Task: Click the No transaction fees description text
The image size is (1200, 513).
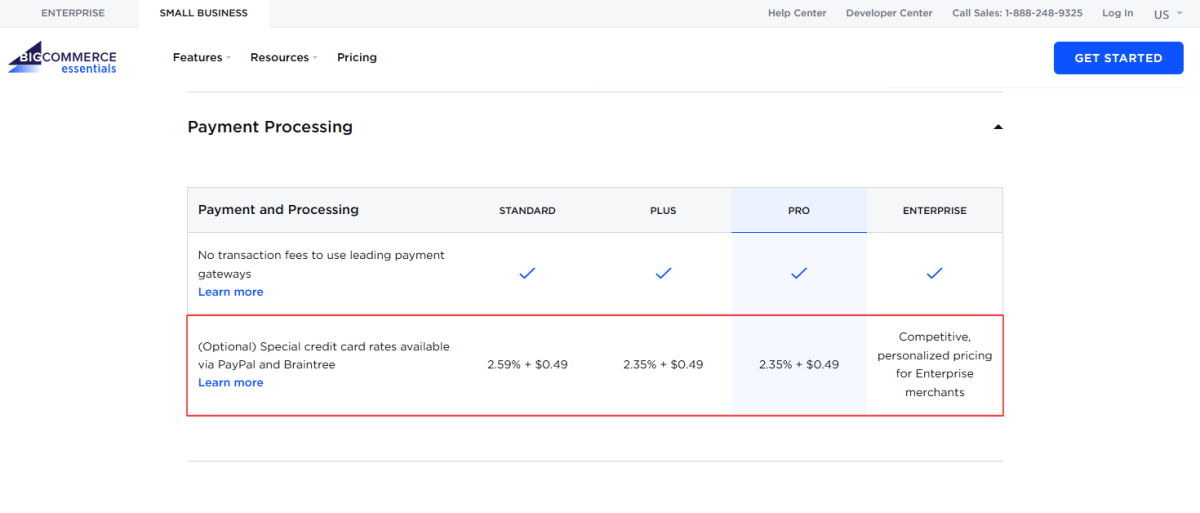Action: point(321,264)
